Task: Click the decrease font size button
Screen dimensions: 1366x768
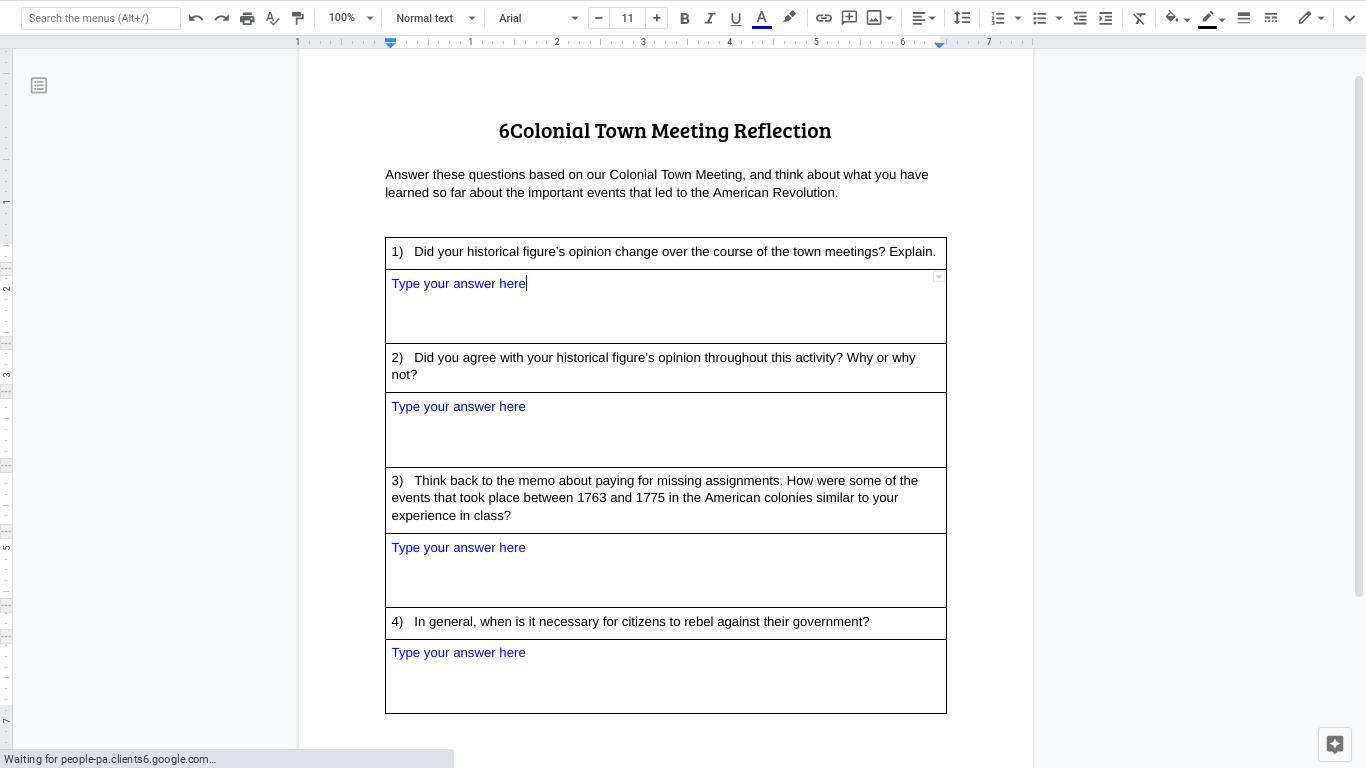Action: 599,18
